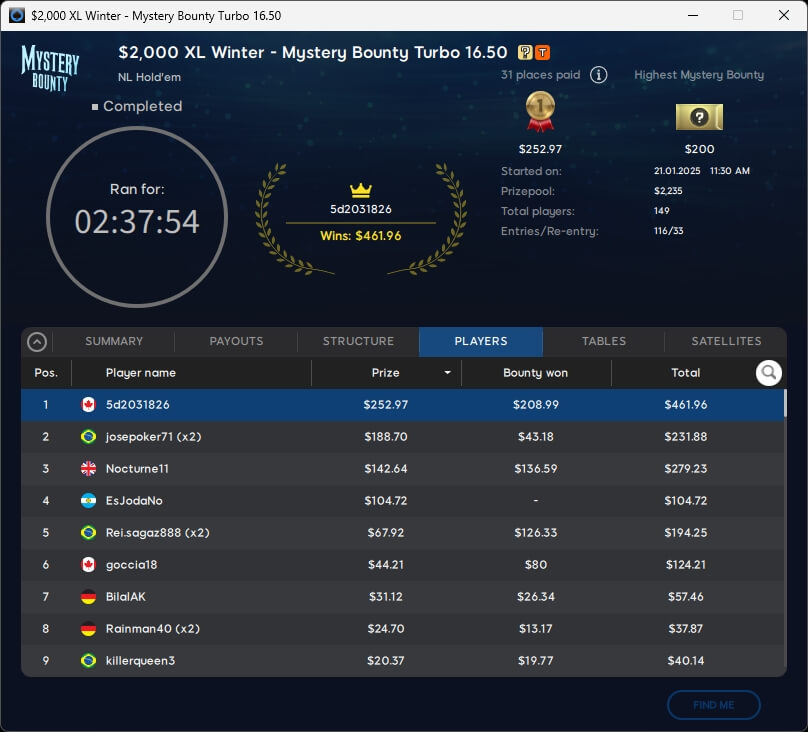
Task: Click the Brazil flag next to killerqueen3
Action: click(89, 660)
